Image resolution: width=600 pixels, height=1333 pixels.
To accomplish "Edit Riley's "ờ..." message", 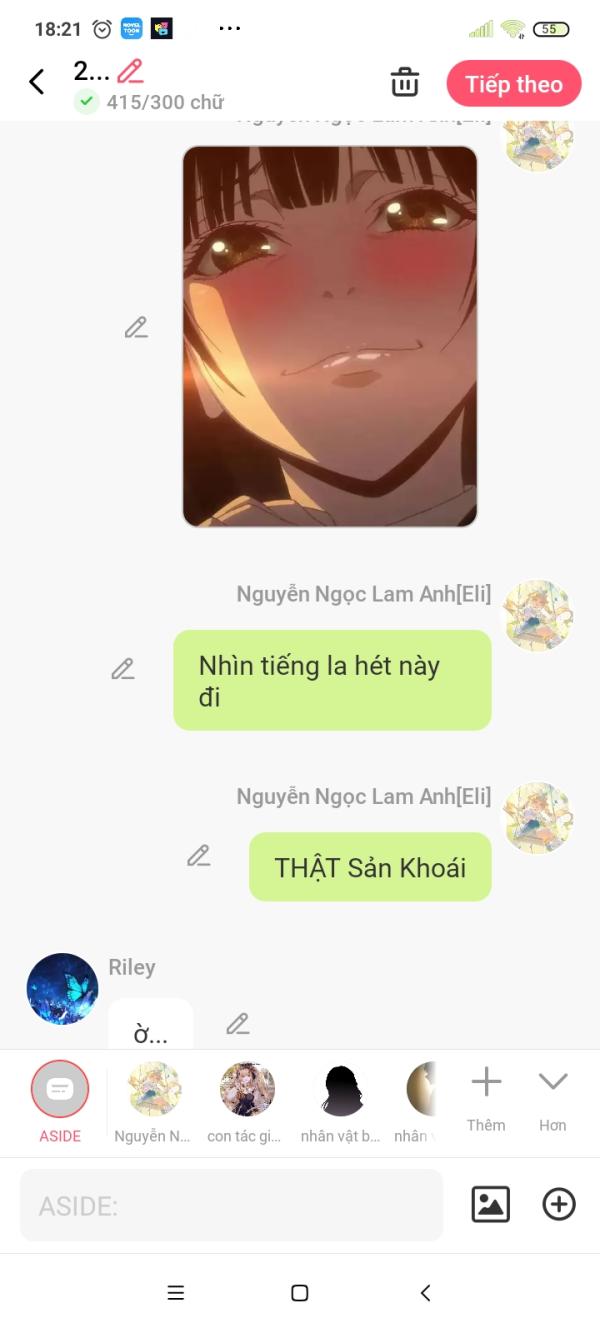I will (x=237, y=1023).
